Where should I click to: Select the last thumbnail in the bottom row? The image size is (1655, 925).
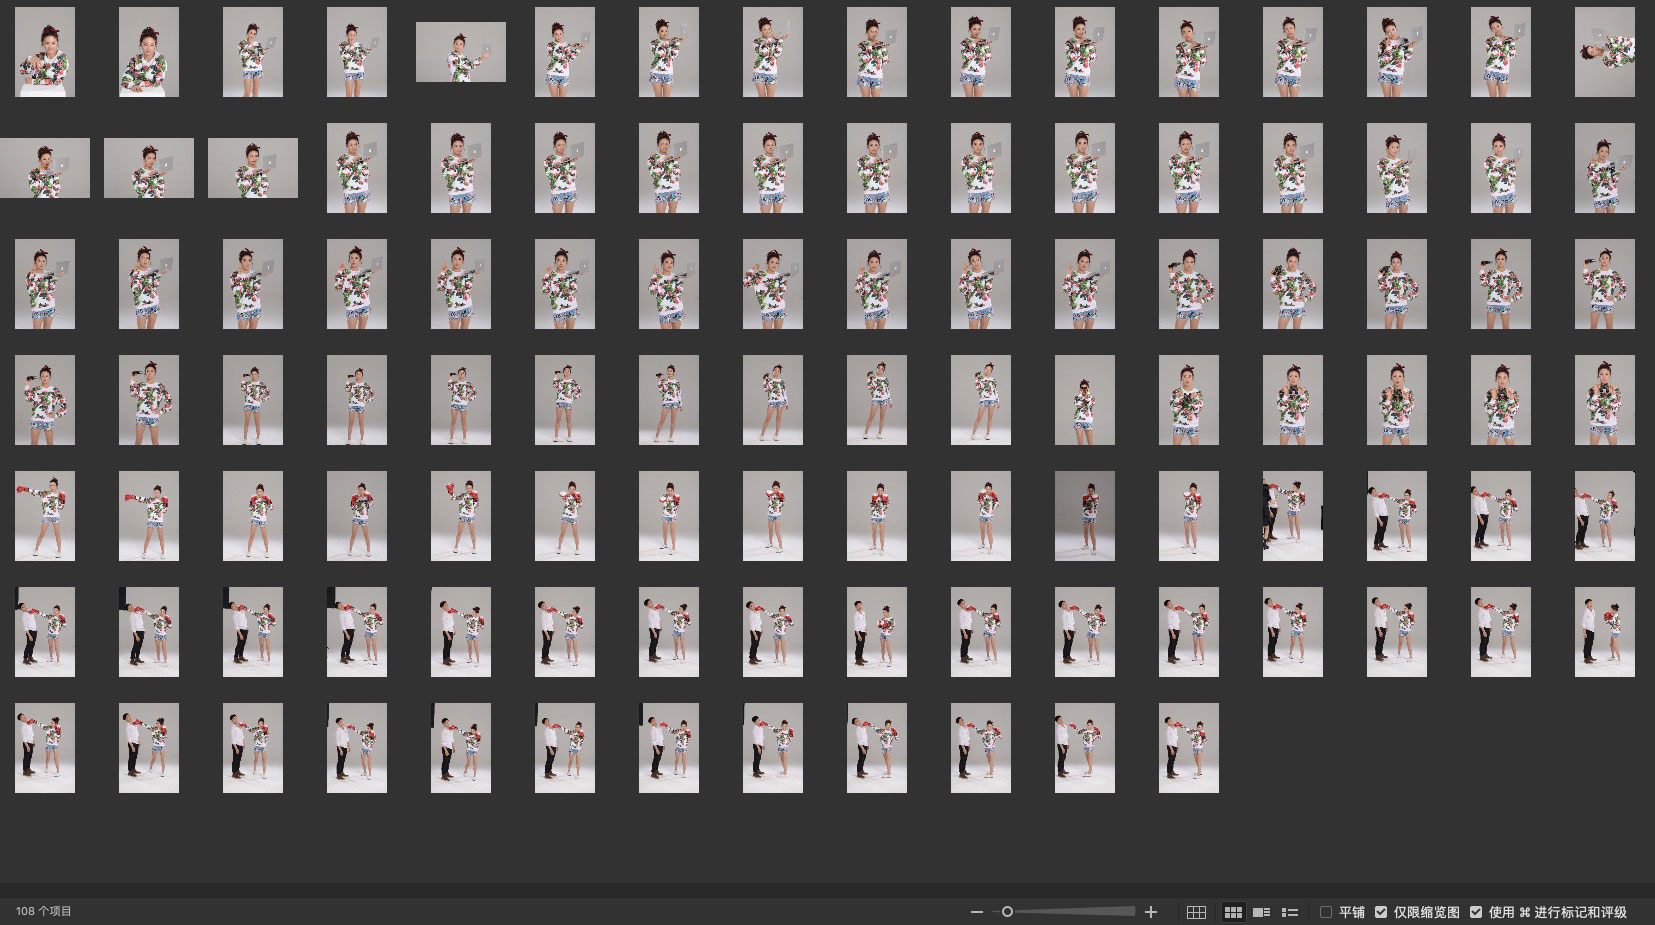pos(1188,748)
